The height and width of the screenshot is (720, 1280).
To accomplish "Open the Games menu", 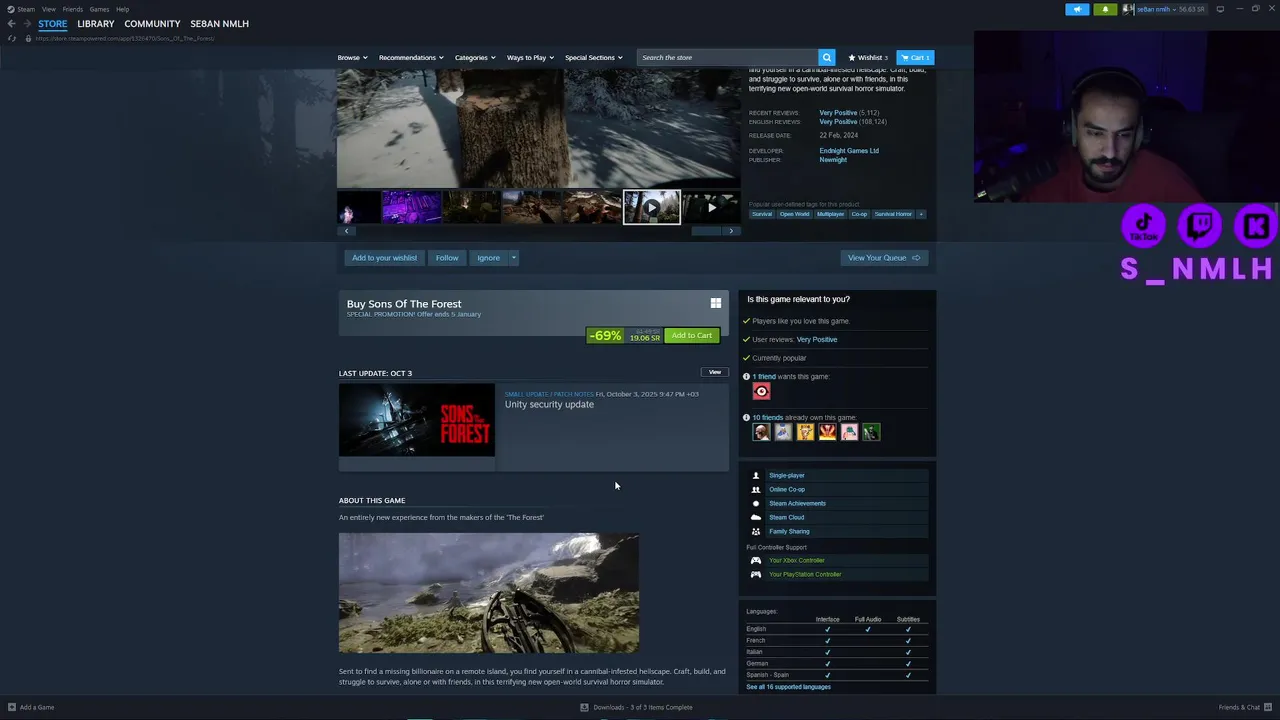I will 99,9.
